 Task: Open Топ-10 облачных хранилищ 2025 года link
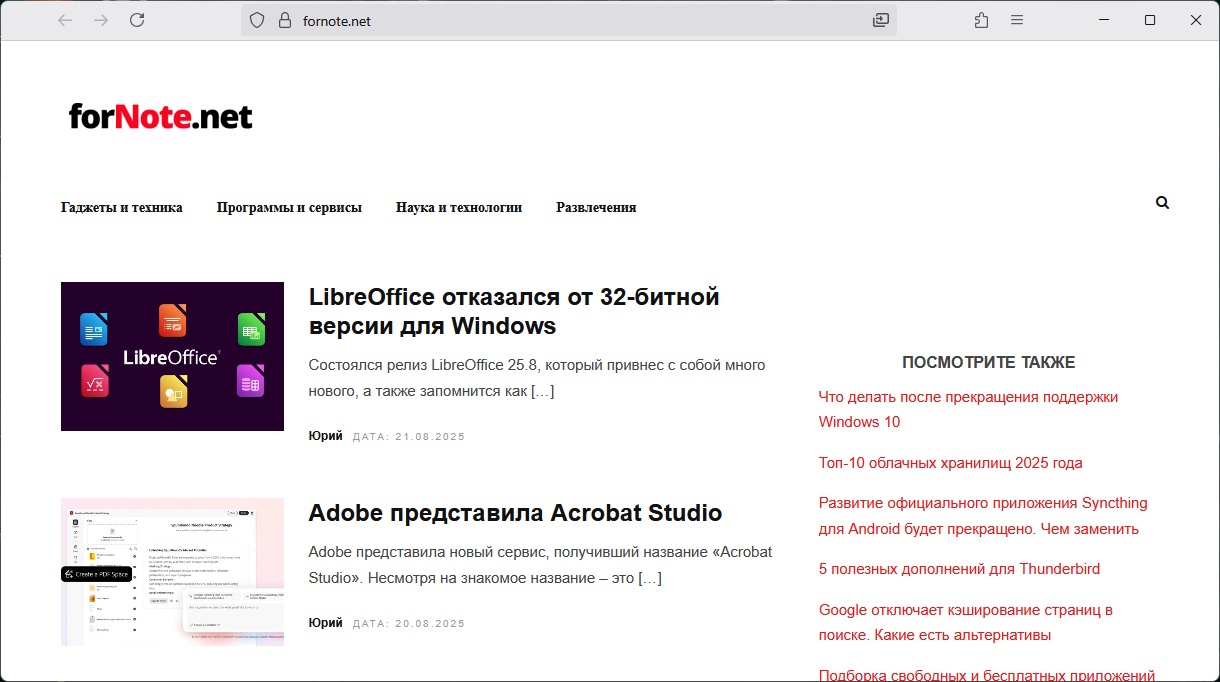[x=950, y=463]
